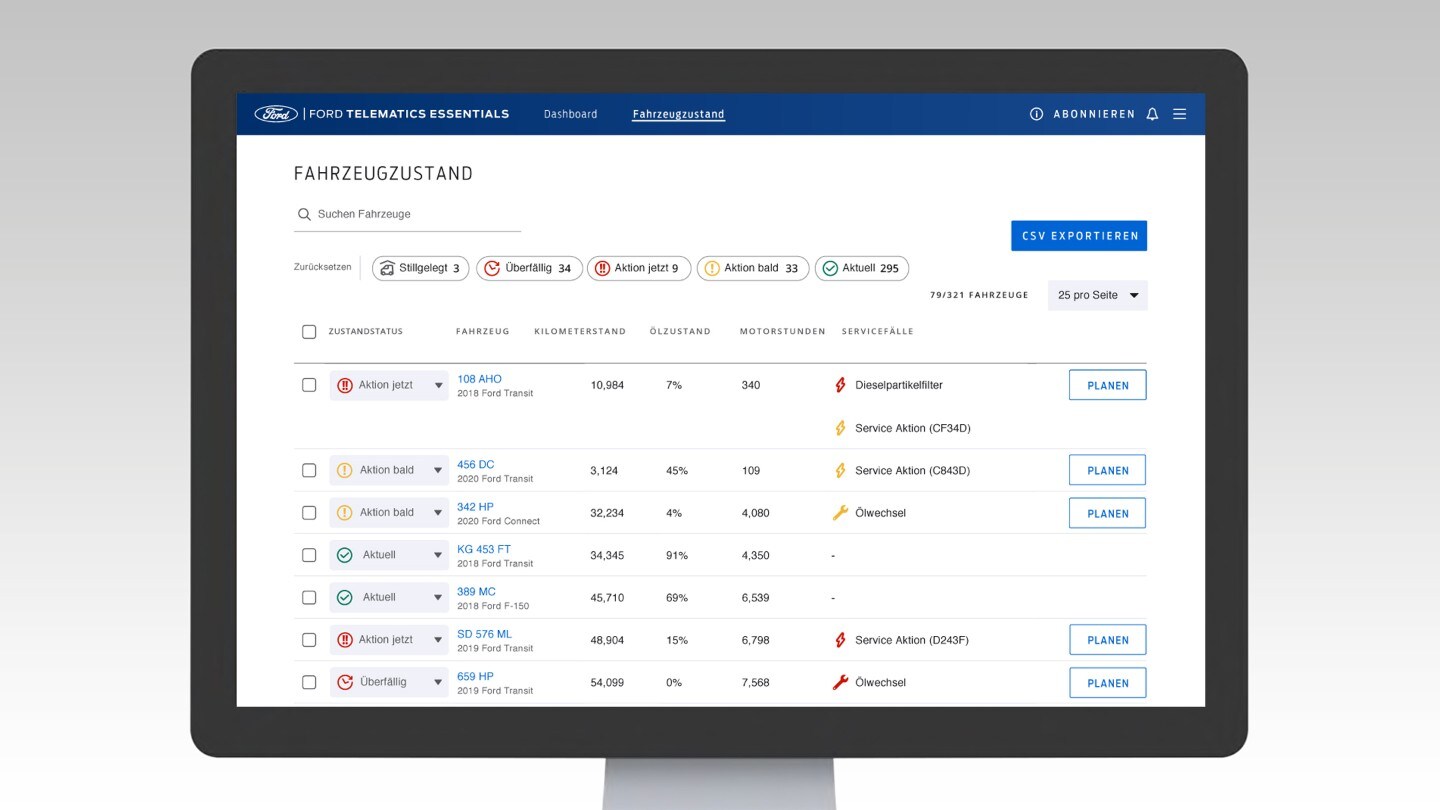
Task: Open Aktuell status dropdown arrow for KG 453 FT
Action: (x=438, y=556)
